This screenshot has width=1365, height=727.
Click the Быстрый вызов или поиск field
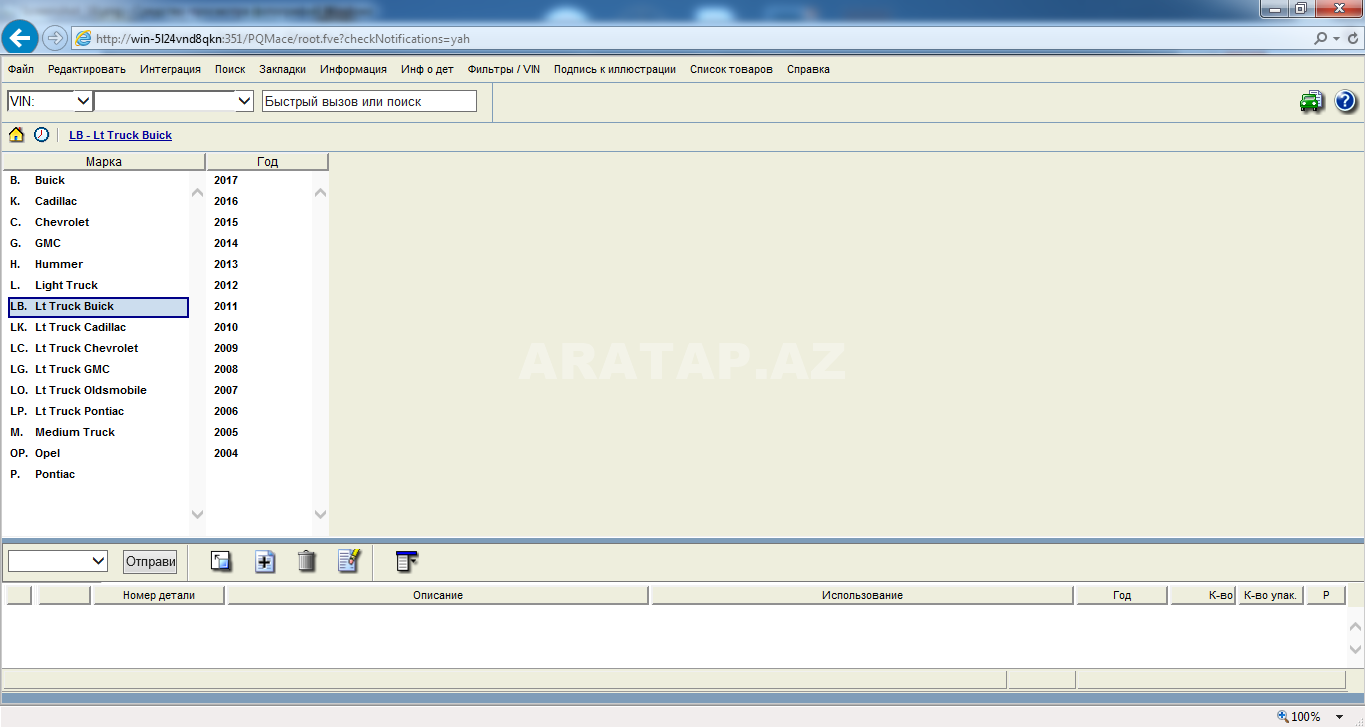coord(369,101)
